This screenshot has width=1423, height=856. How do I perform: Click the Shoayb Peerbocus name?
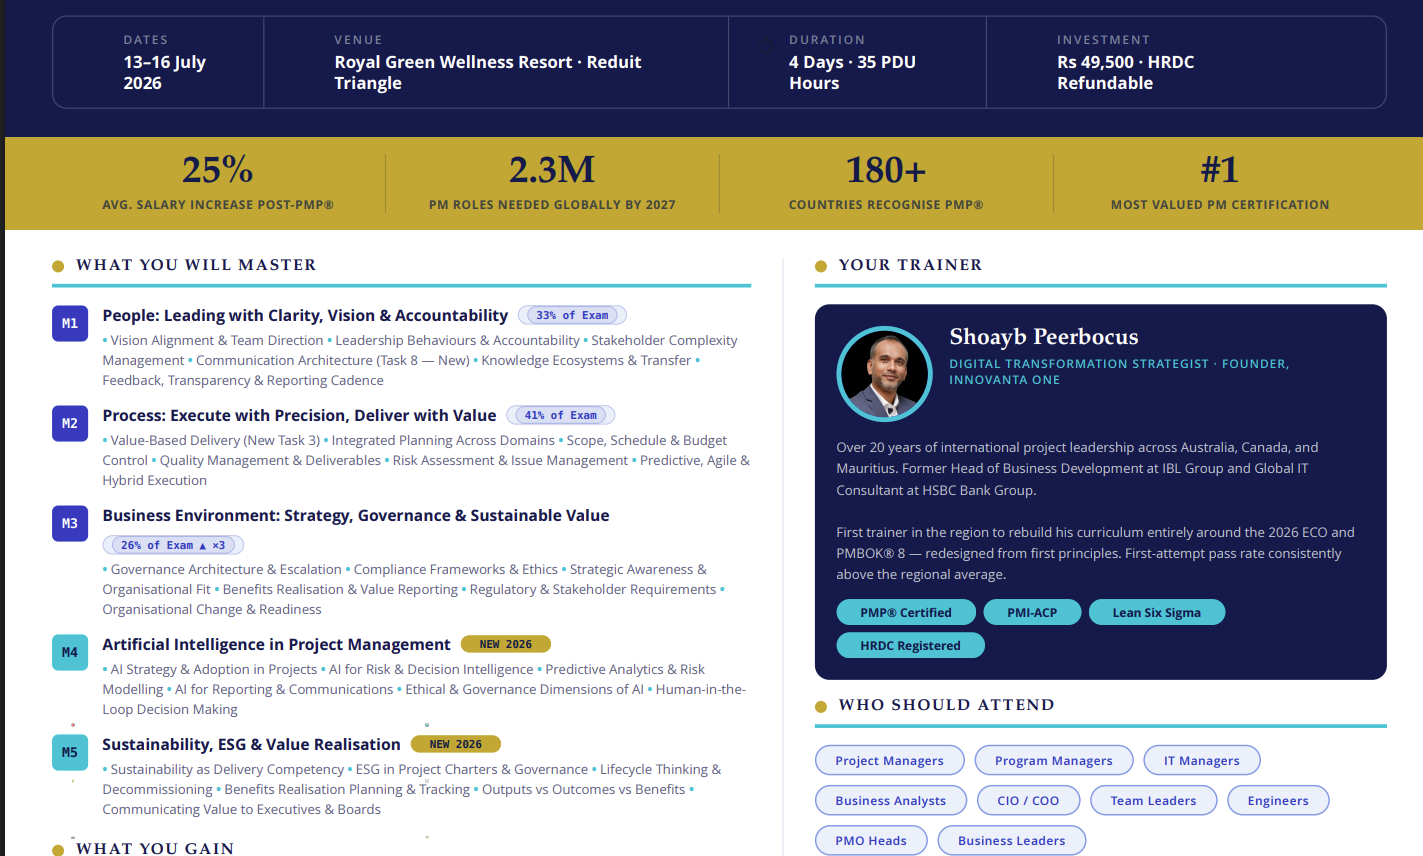point(1044,337)
